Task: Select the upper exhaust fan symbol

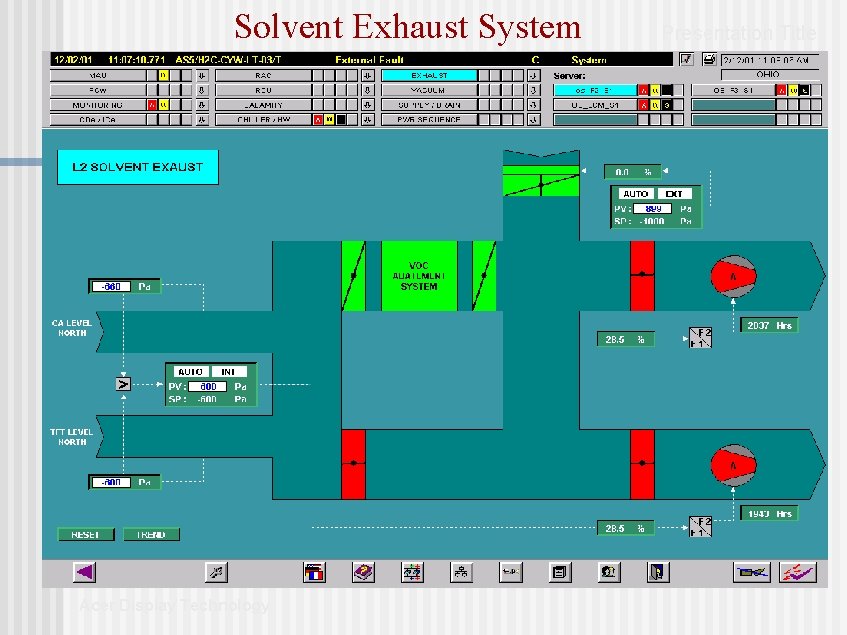Action: [x=733, y=276]
